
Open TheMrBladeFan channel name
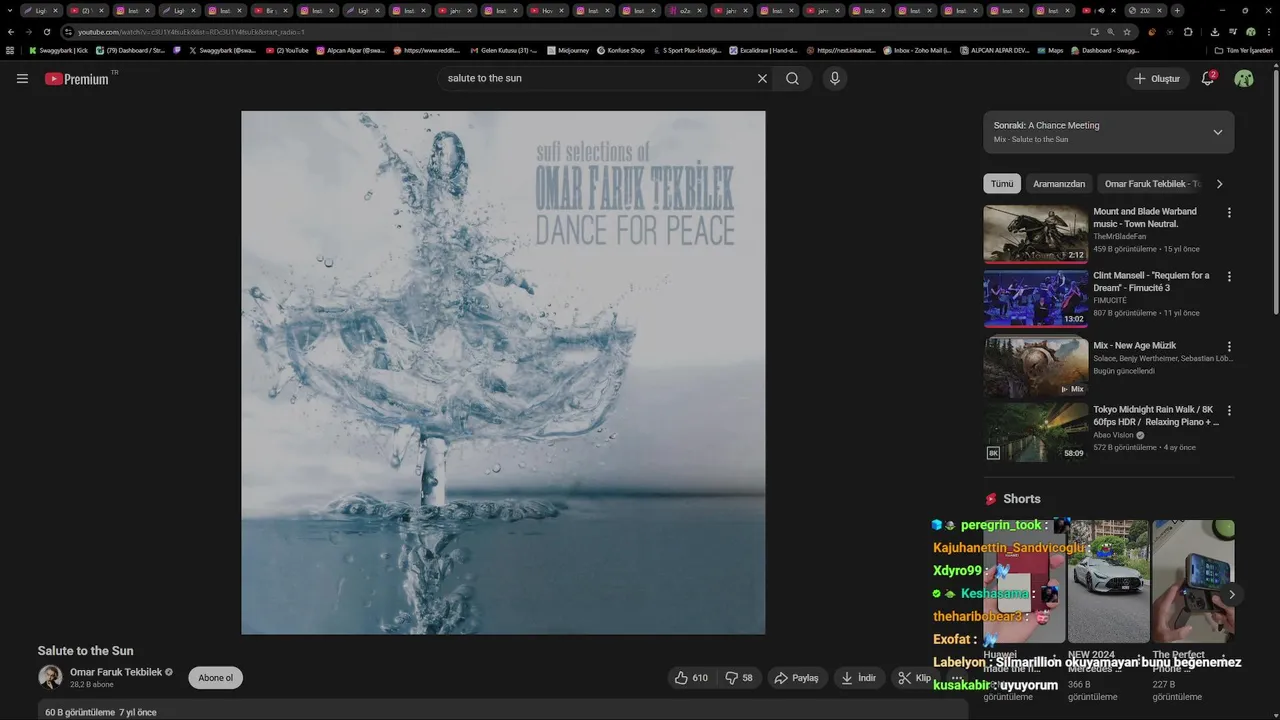tap(1119, 236)
